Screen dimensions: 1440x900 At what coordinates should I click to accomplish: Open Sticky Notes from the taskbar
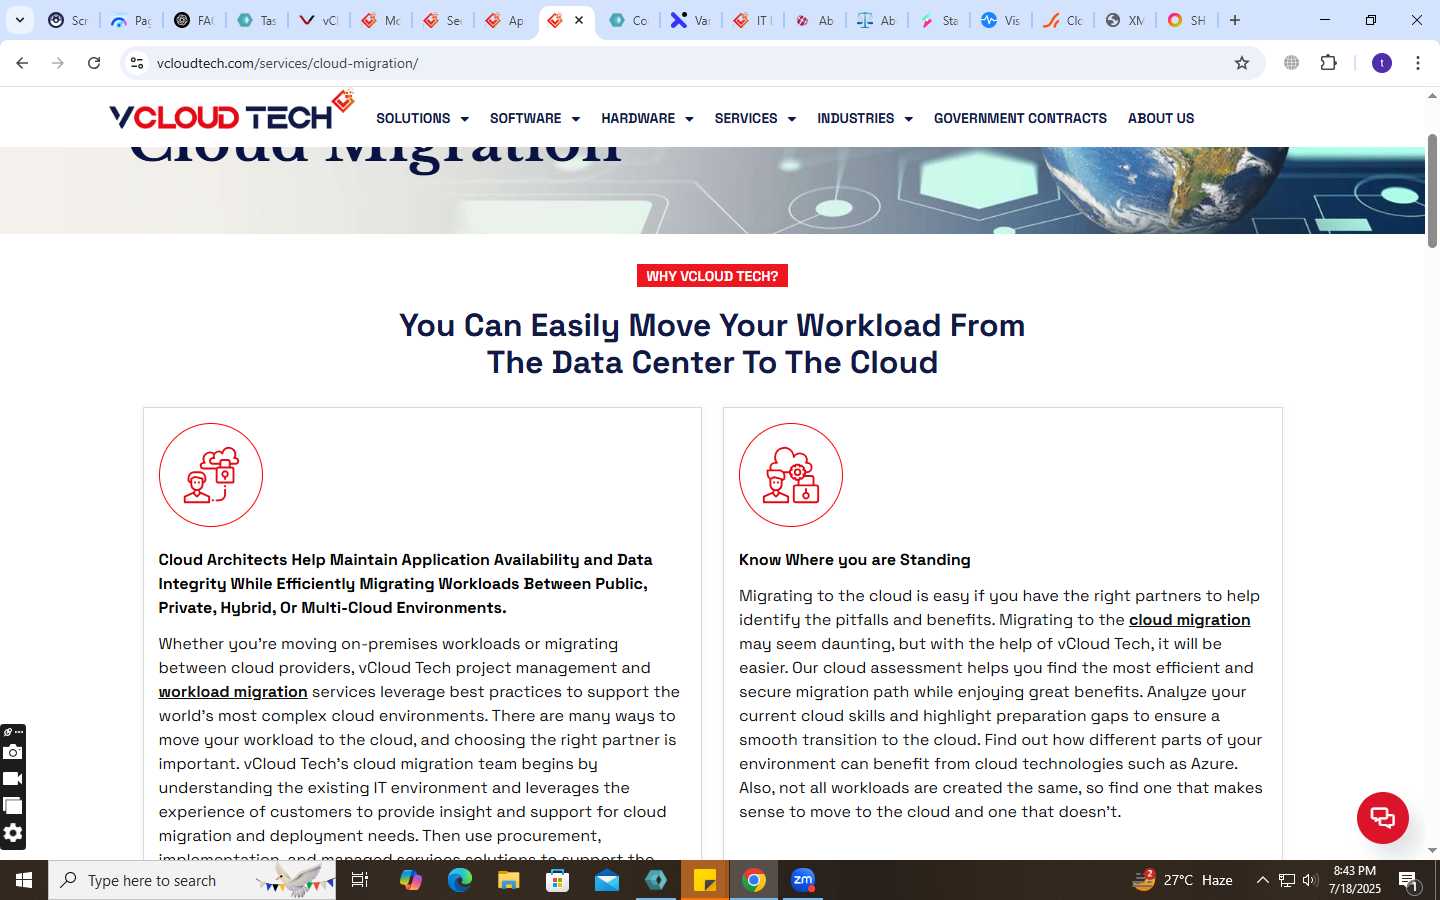click(705, 880)
